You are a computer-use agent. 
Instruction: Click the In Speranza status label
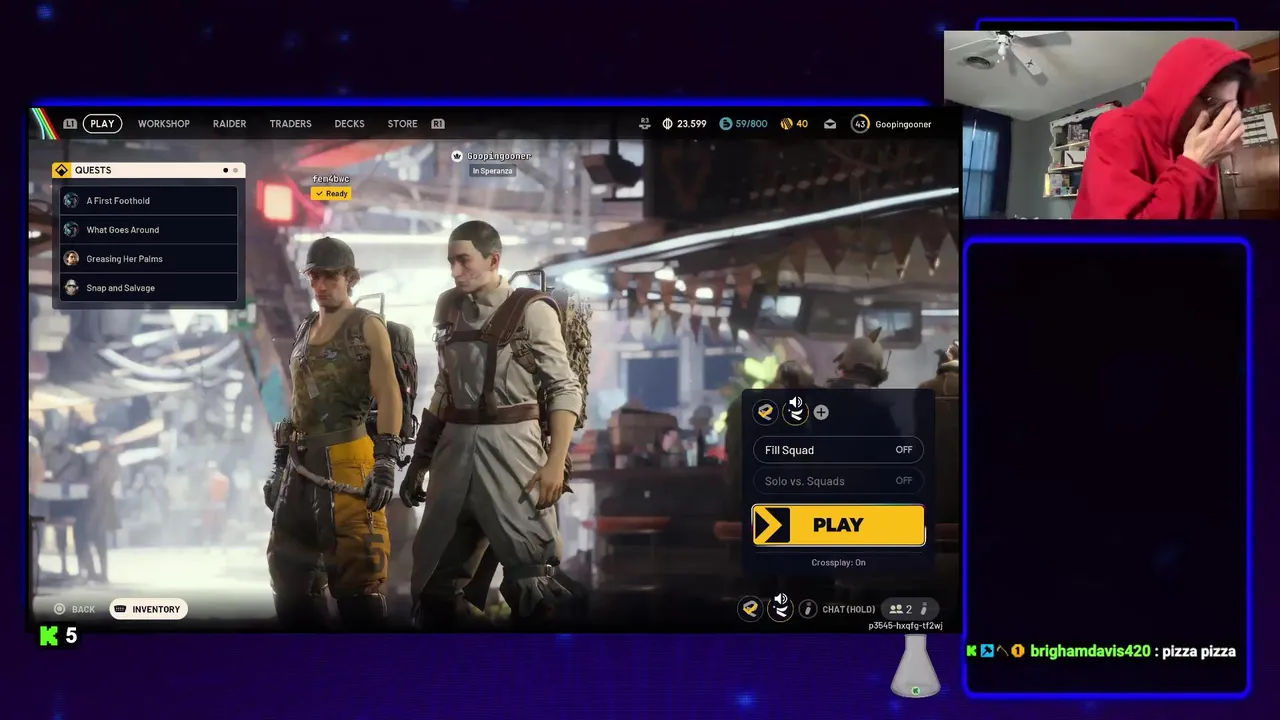point(494,171)
